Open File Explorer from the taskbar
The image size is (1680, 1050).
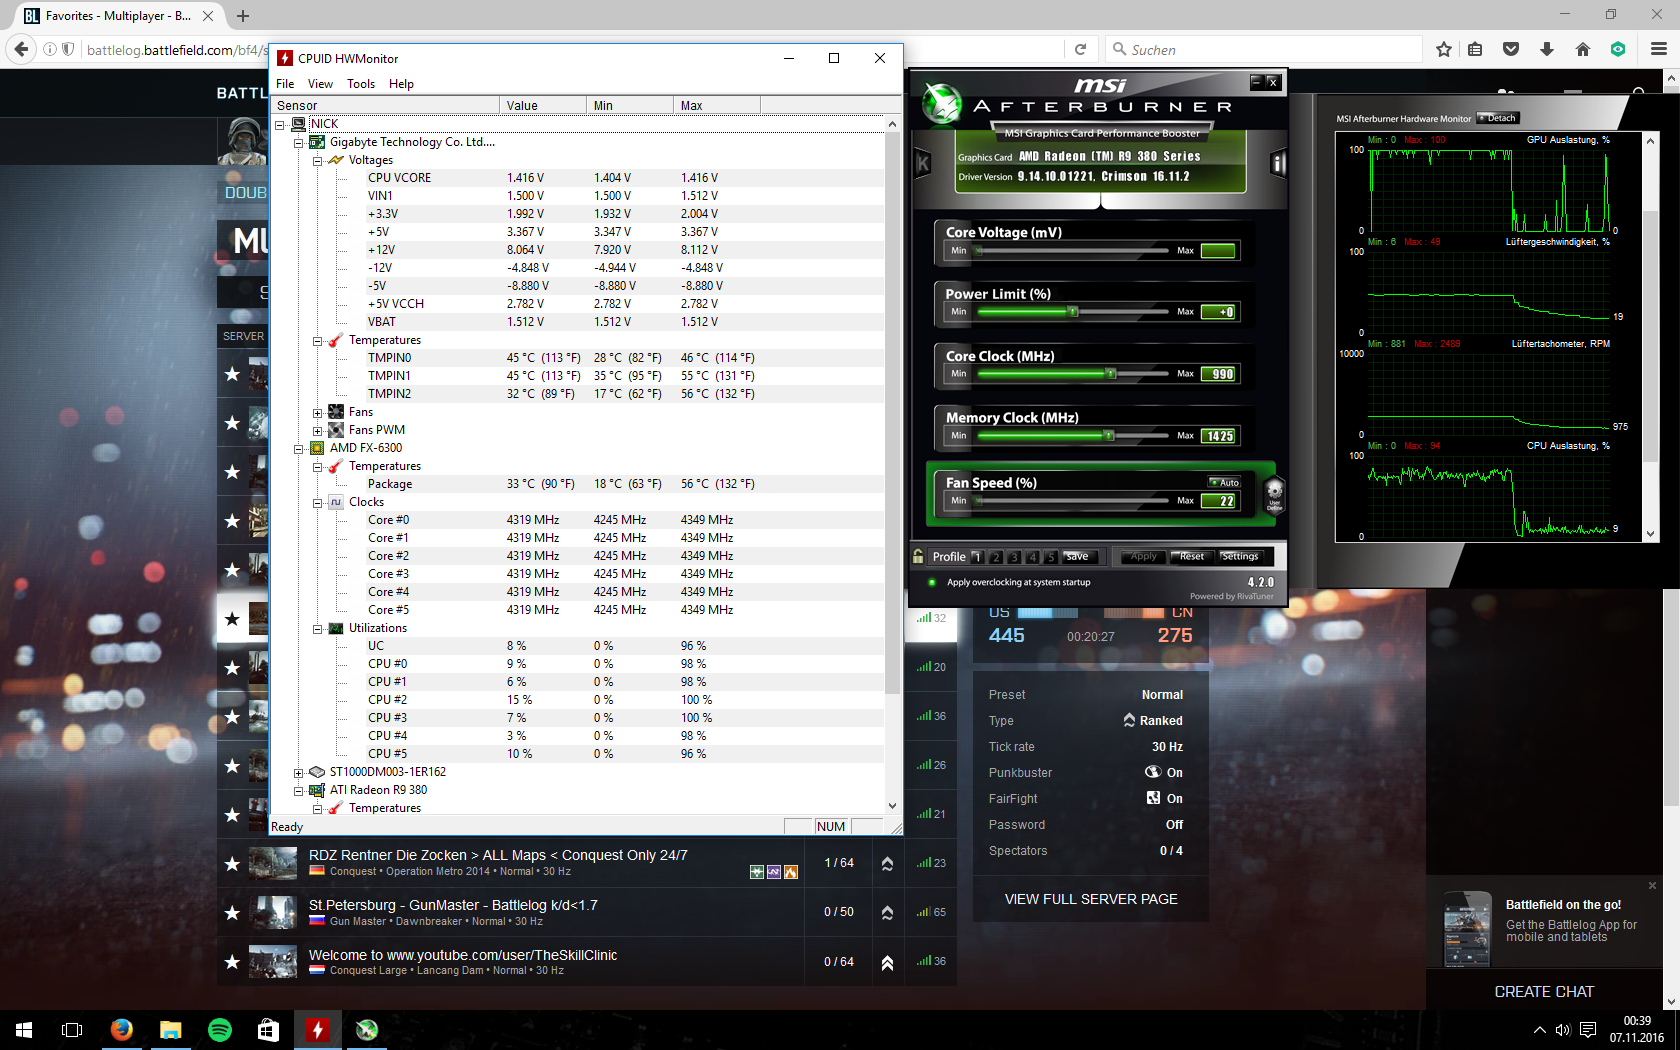coord(170,1029)
